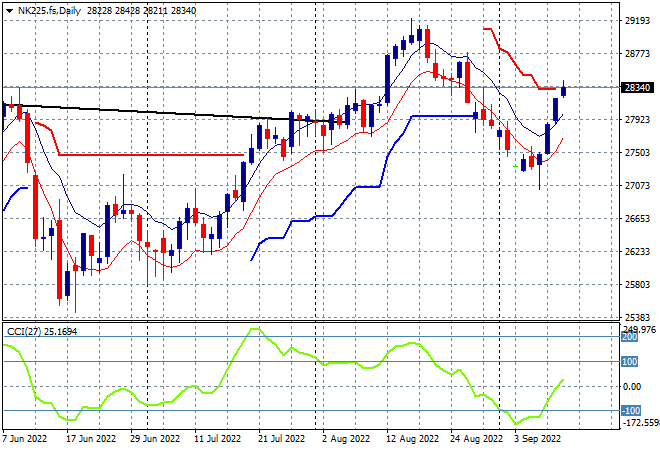Viewport: 660px width, 450px height.
Task: Click the CCI(27) 25.1694 indicator label
Action: (x=42, y=332)
